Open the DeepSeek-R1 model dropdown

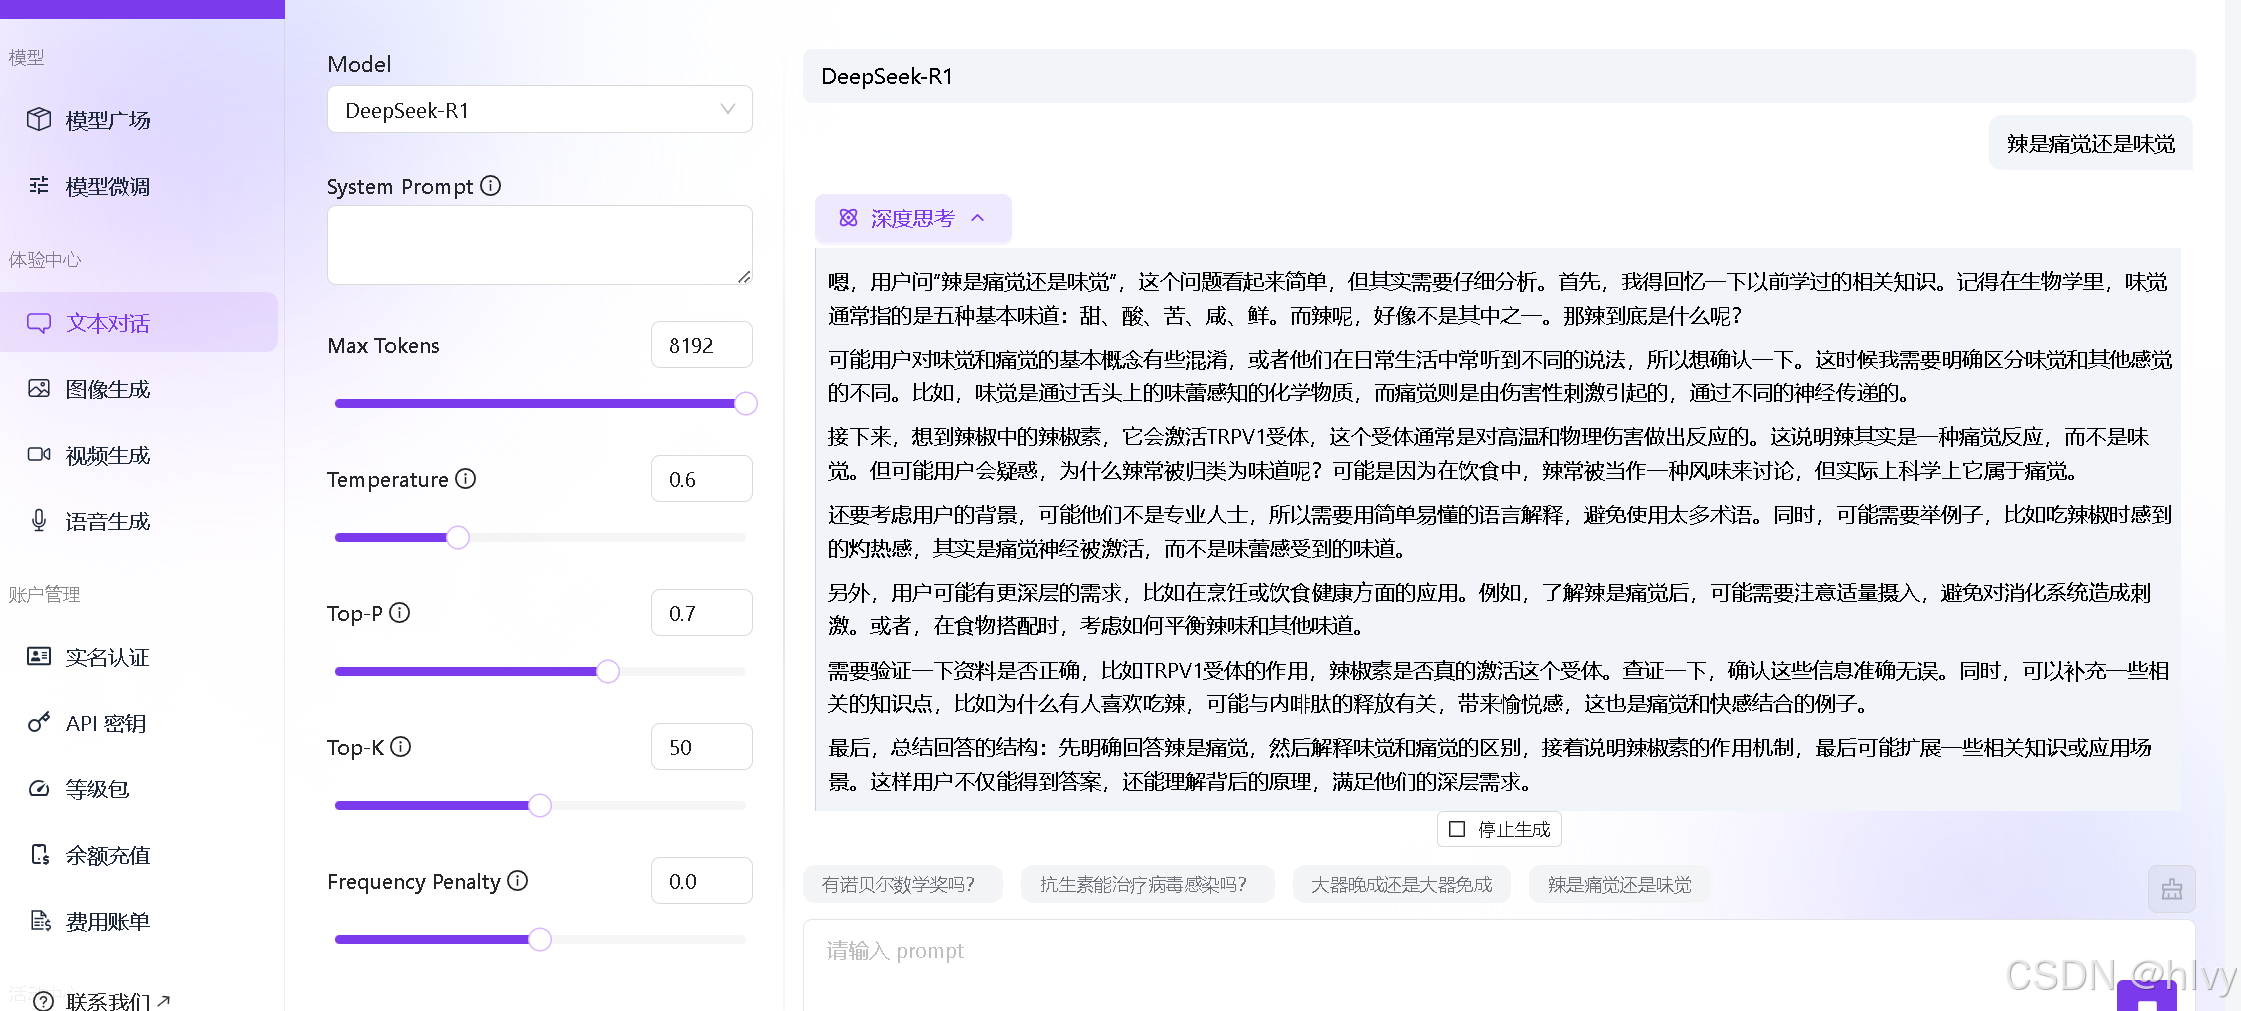tap(539, 109)
